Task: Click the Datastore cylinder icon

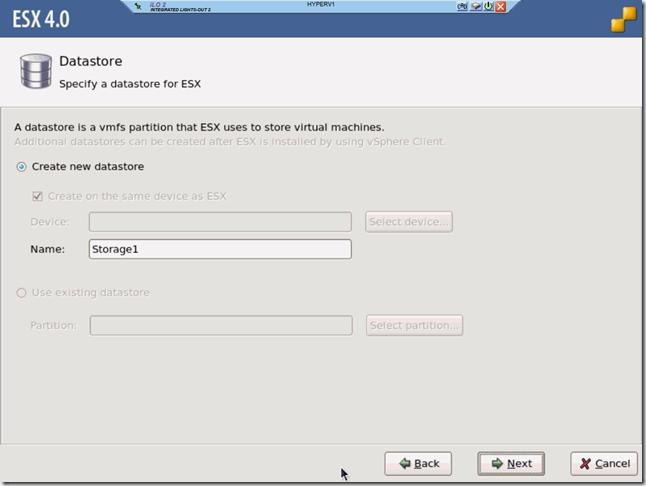Action: 36,71
